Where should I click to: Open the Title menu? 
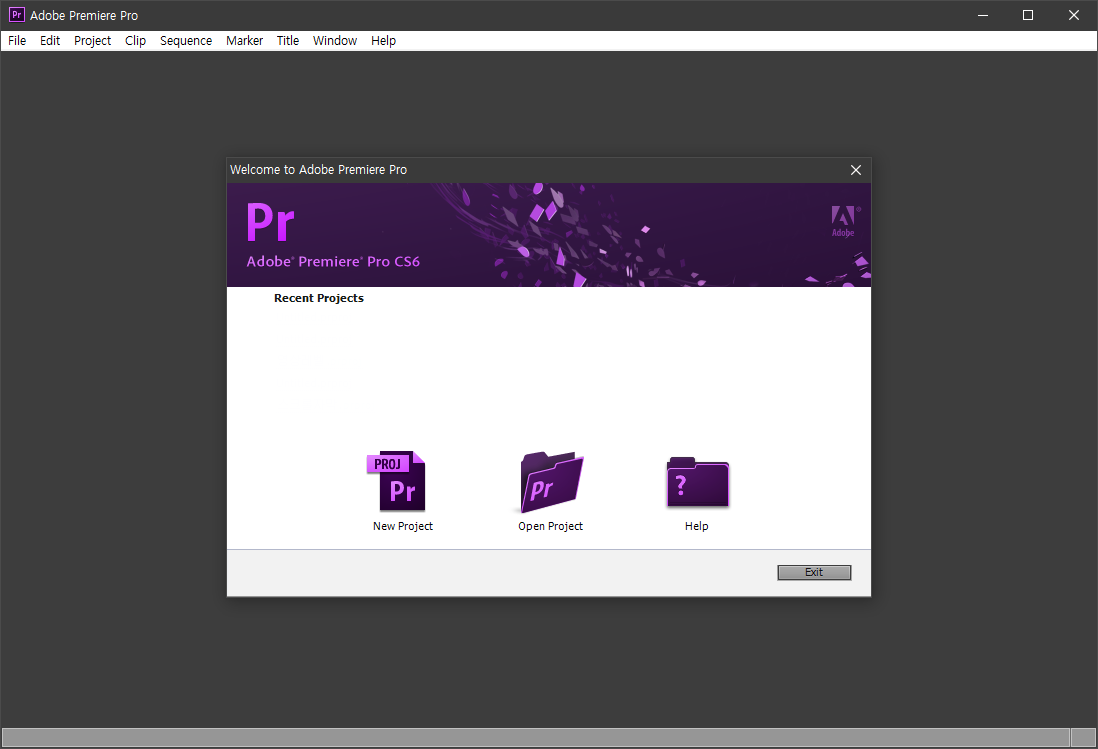(288, 41)
